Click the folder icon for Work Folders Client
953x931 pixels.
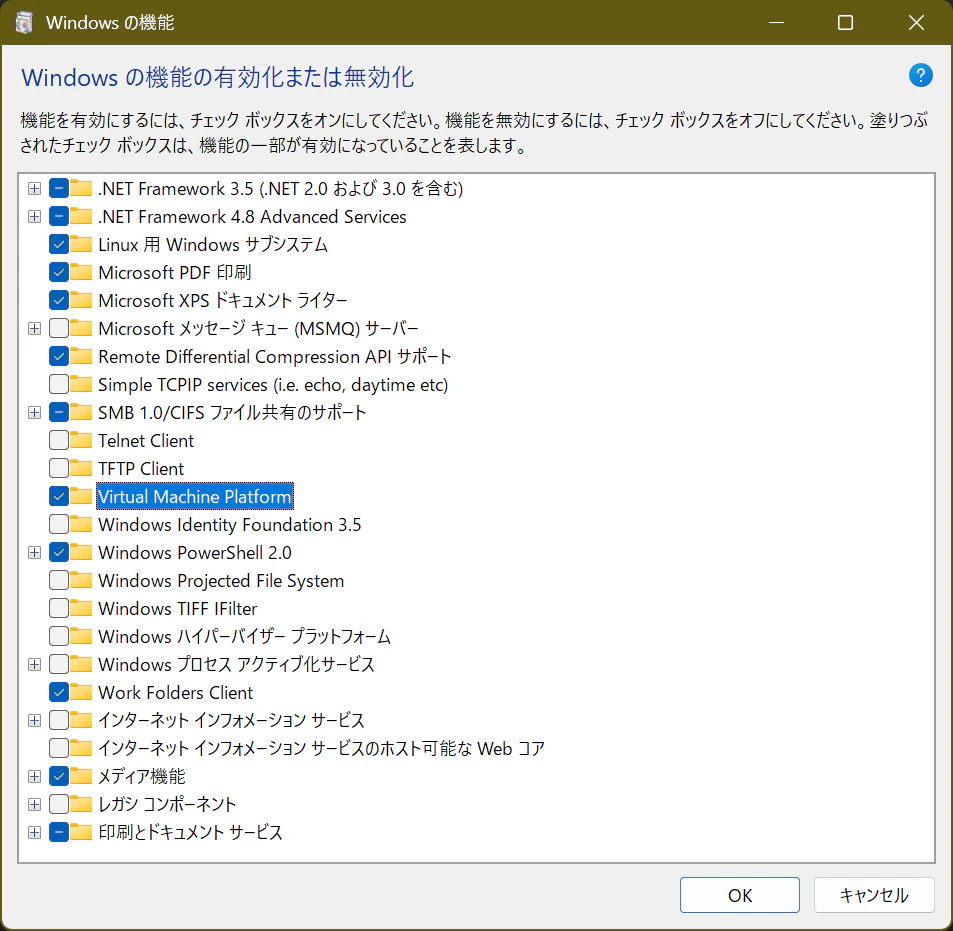click(x=81, y=692)
